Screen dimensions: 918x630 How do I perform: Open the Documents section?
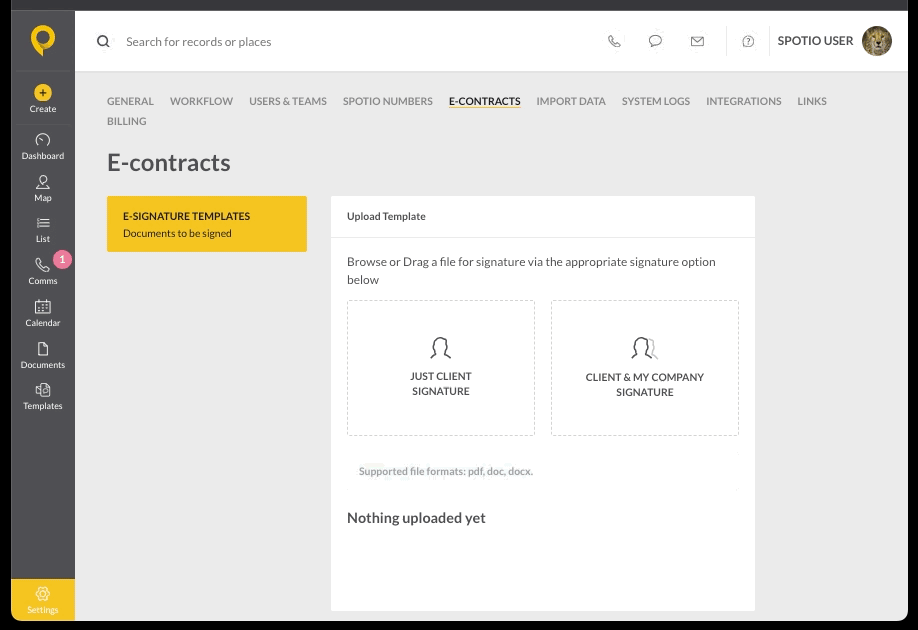coord(42,355)
